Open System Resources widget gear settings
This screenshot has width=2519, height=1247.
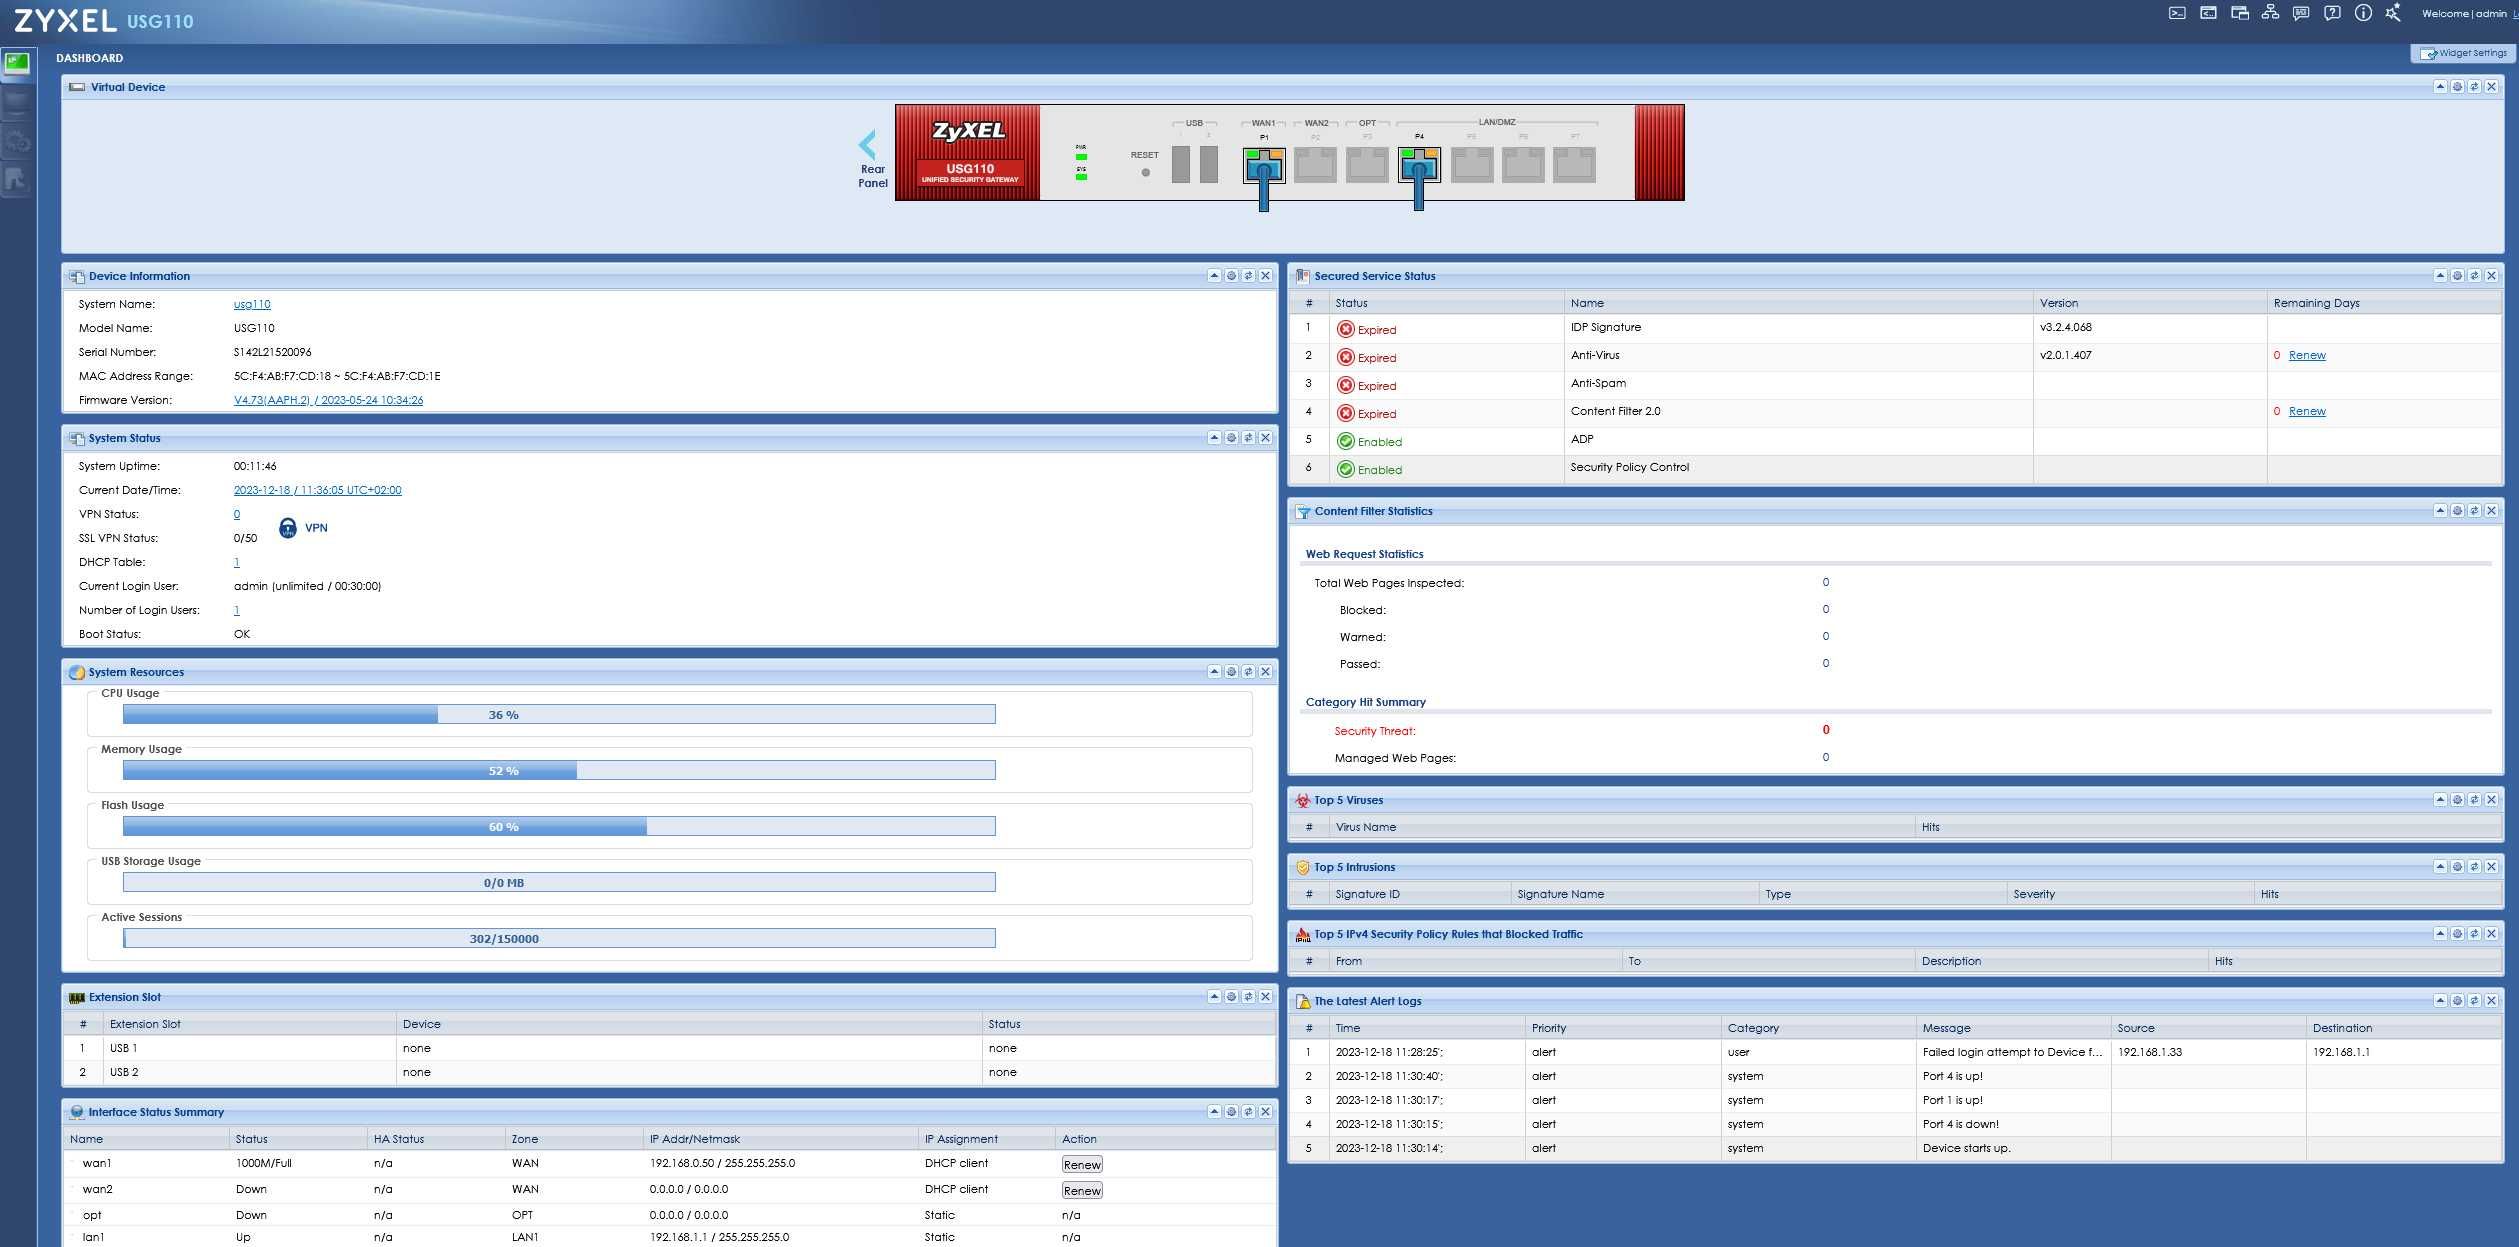click(x=1231, y=672)
